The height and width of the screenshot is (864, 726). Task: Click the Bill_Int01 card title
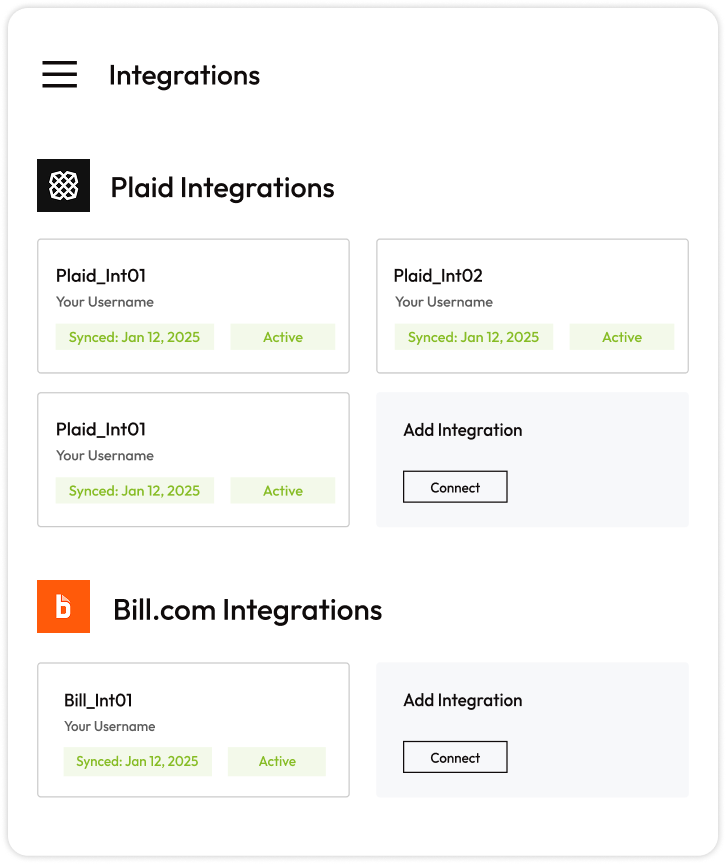tap(98, 700)
